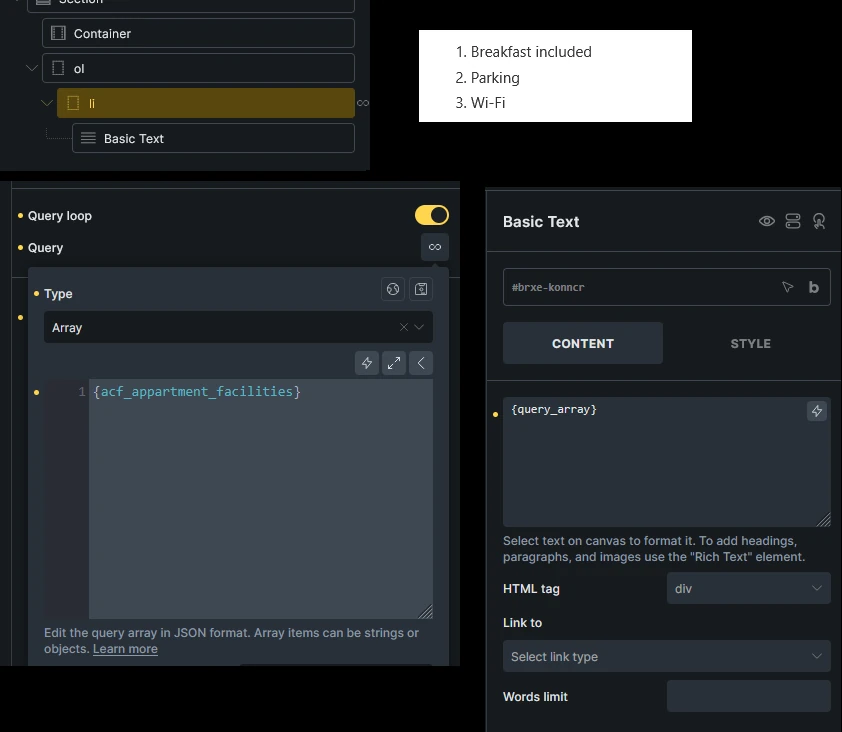
Task: Open the Select link type dropdown
Action: pyautogui.click(x=666, y=656)
